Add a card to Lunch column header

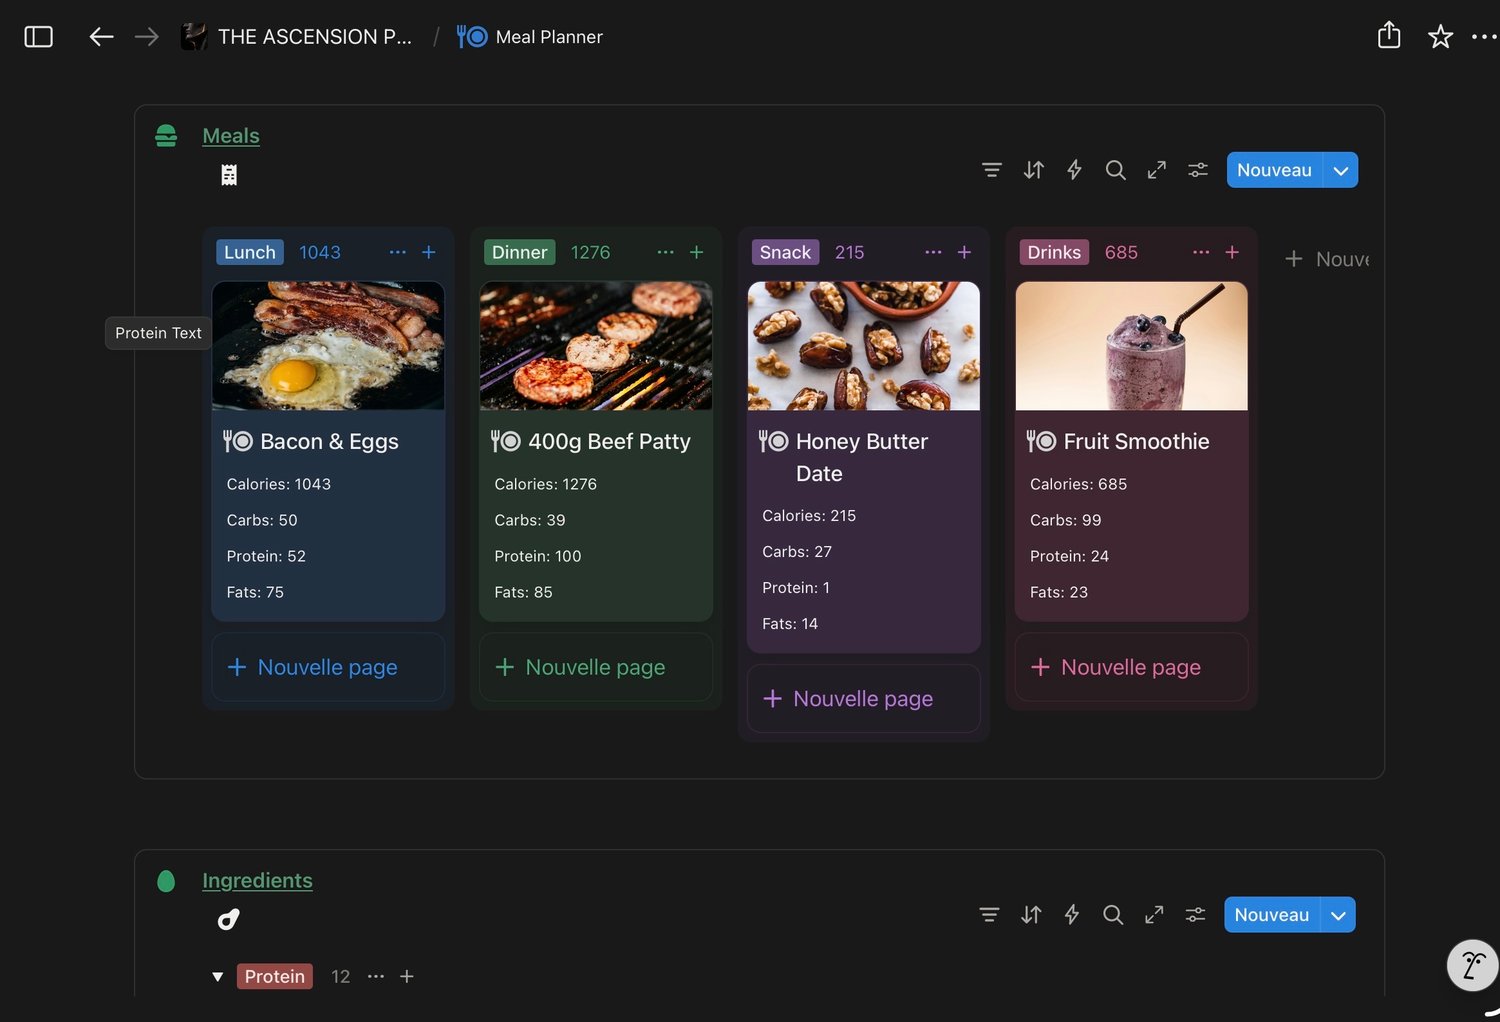pyautogui.click(x=429, y=252)
